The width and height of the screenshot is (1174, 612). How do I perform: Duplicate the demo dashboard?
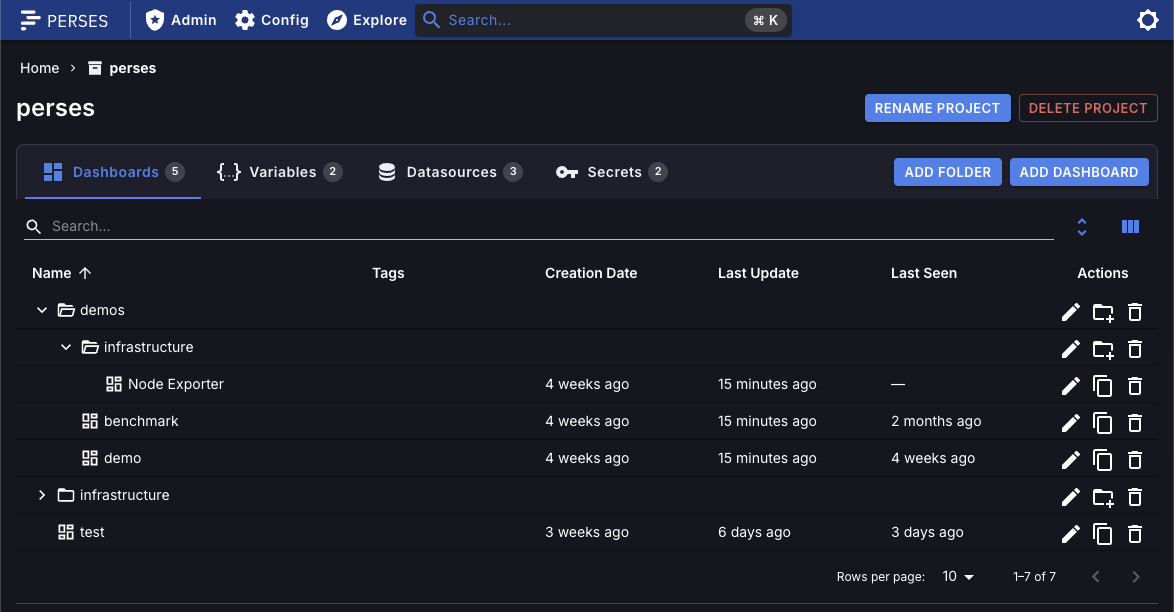click(1103, 459)
